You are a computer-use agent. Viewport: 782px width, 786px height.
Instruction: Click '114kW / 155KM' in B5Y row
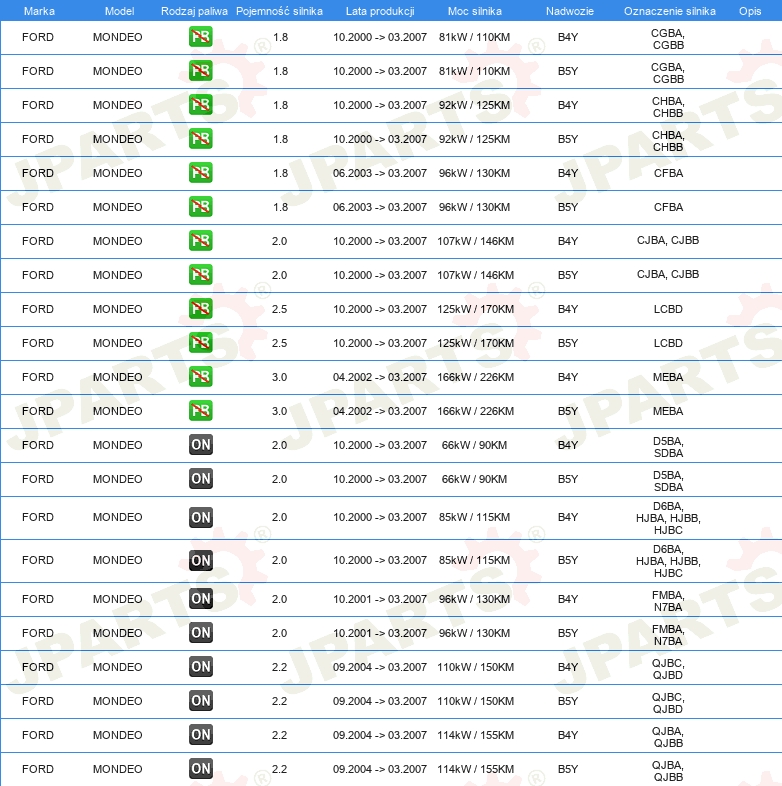pyautogui.click(x=475, y=769)
